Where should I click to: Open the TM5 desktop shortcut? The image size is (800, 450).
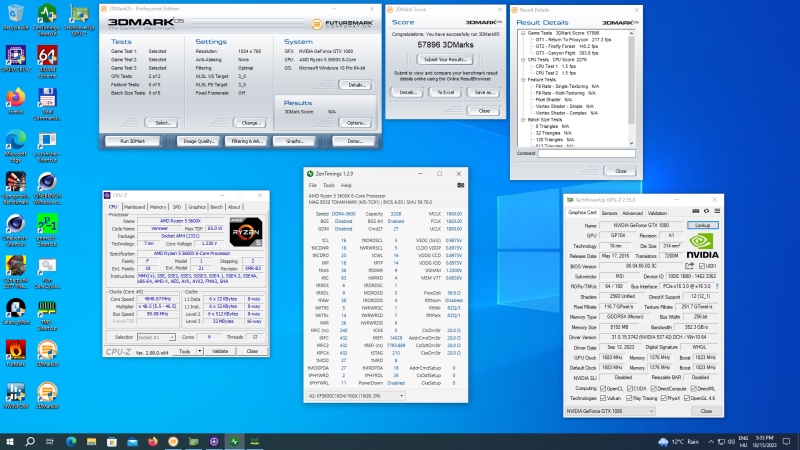[x=47, y=314]
